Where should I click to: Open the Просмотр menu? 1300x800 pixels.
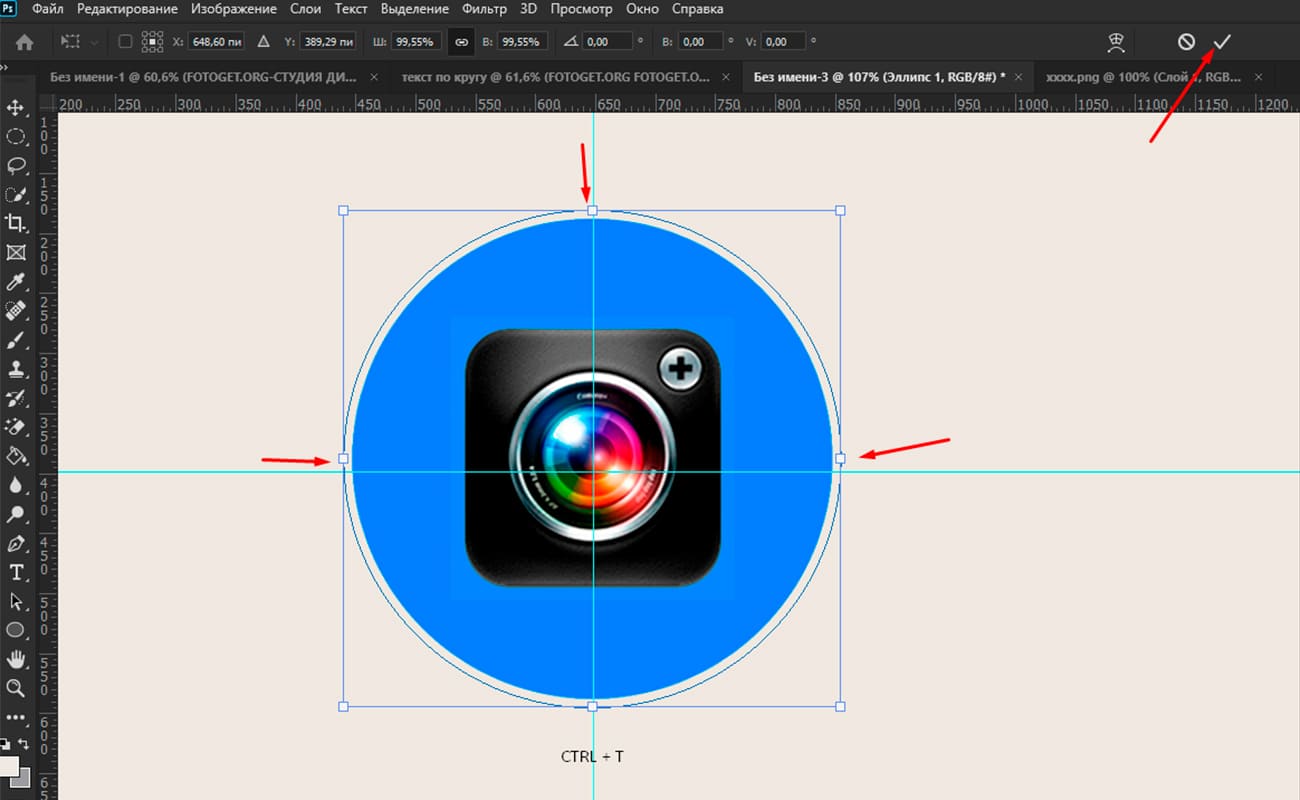coord(581,9)
